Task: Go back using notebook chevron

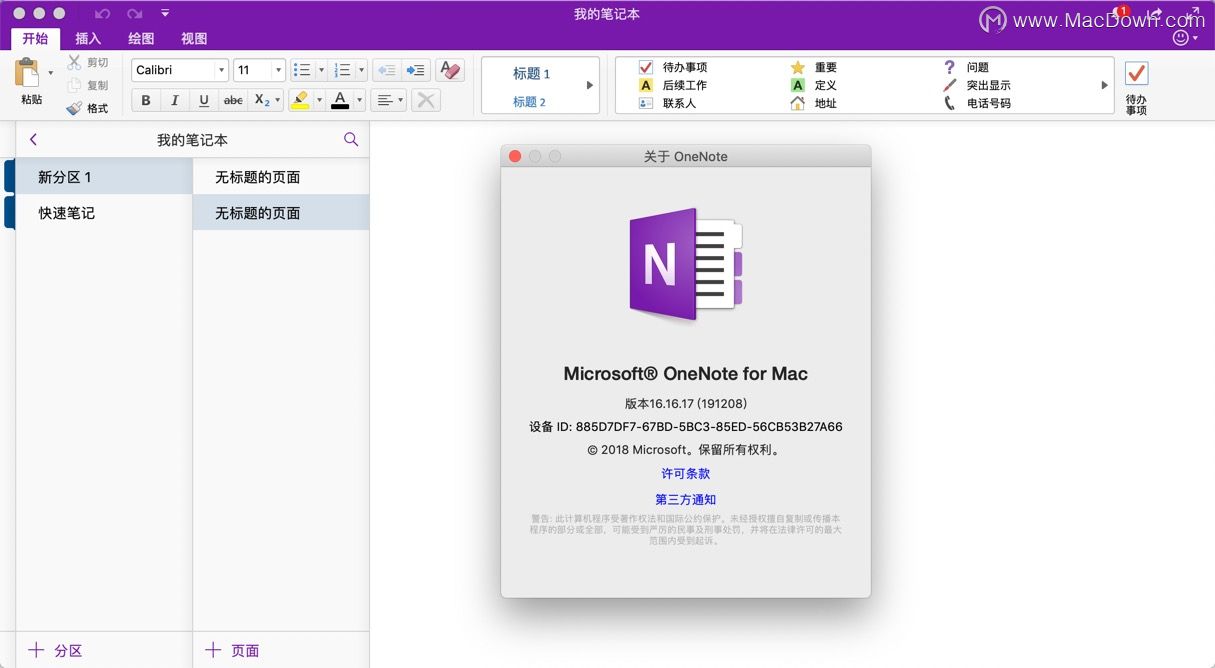Action: [33, 140]
